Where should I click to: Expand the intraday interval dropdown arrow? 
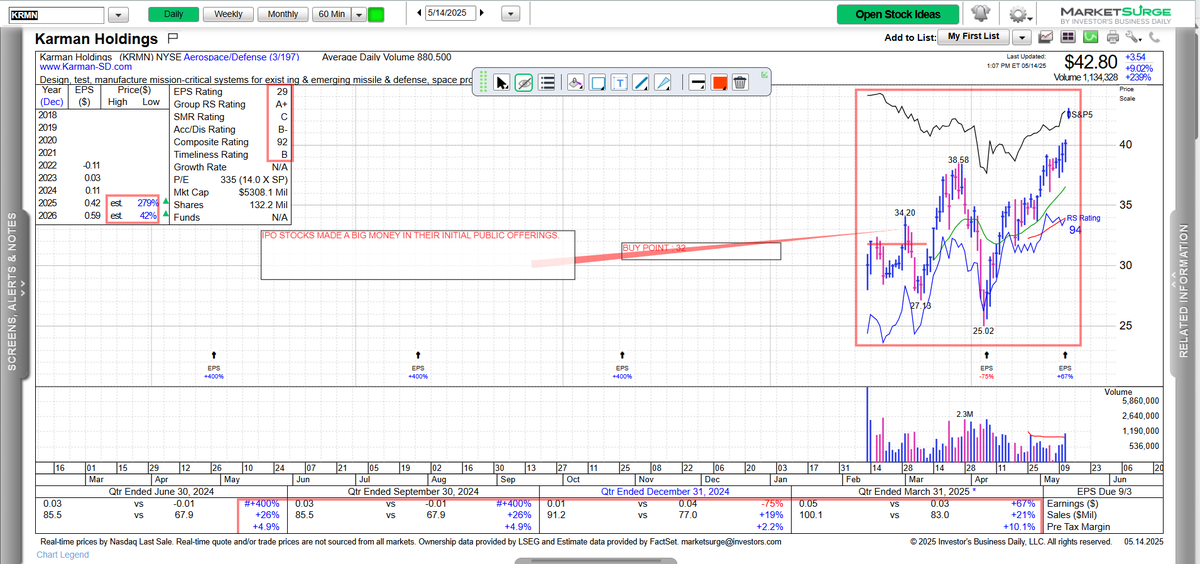(359, 15)
